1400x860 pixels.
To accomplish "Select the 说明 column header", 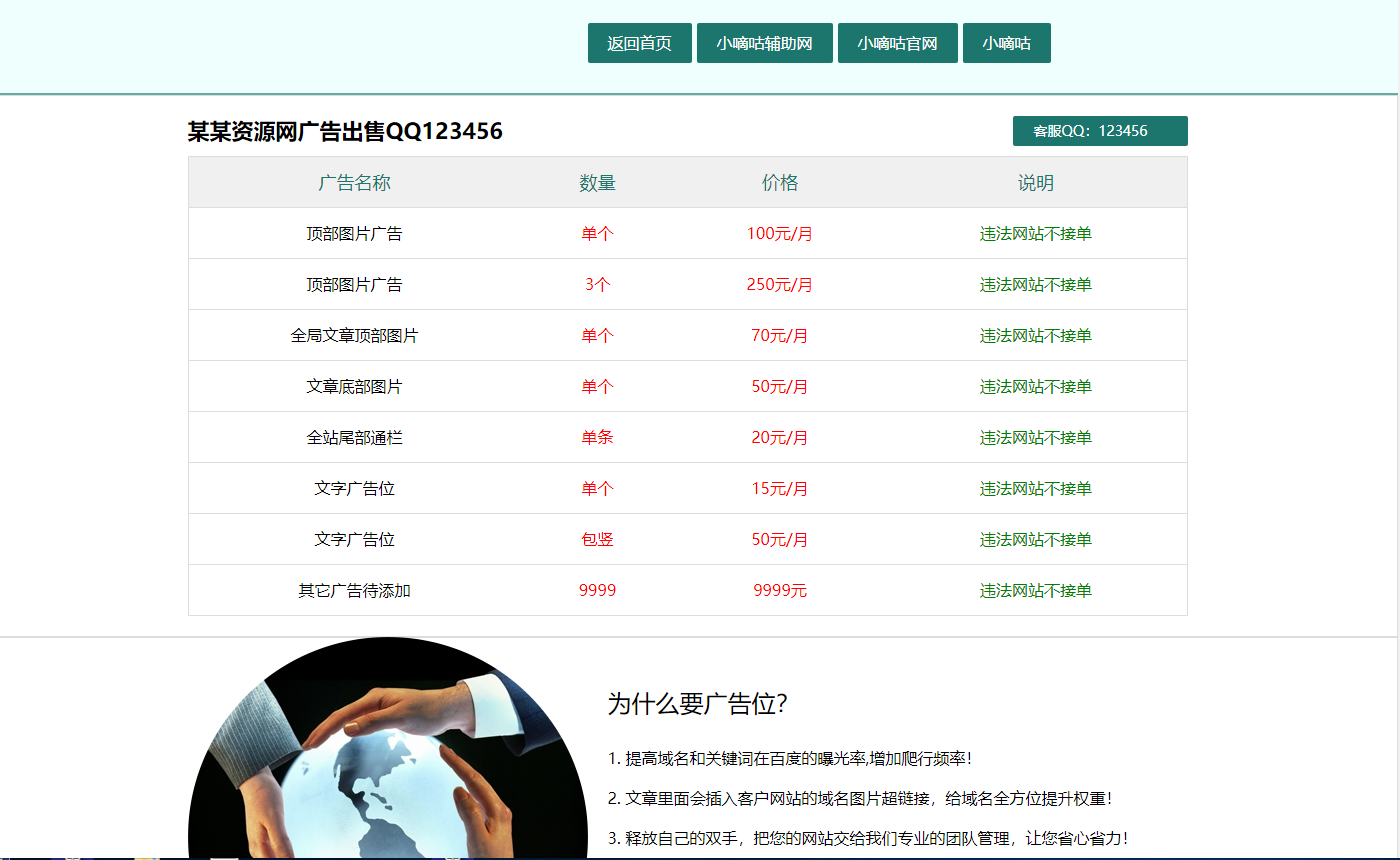I will pos(1034,182).
